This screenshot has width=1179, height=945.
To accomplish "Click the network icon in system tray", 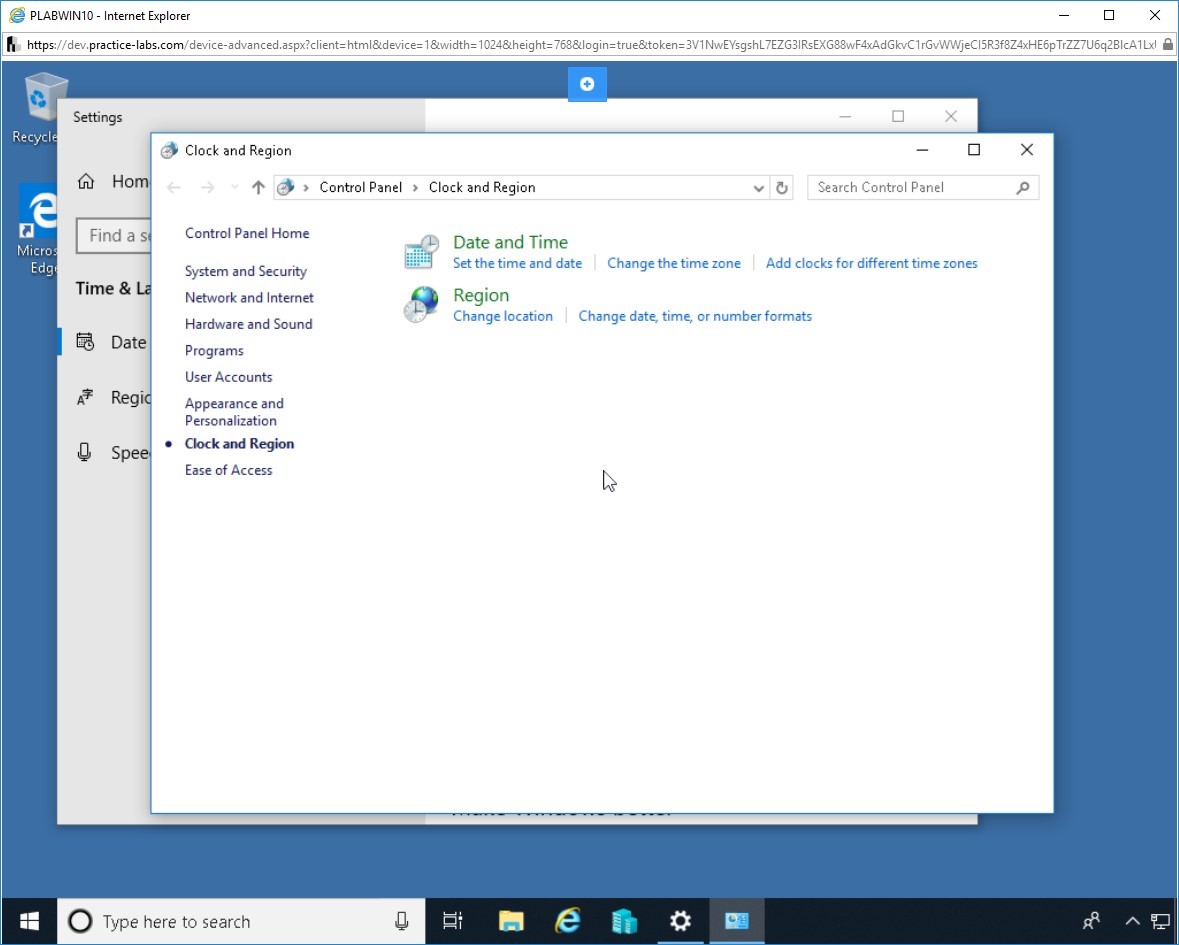I will (x=1160, y=921).
